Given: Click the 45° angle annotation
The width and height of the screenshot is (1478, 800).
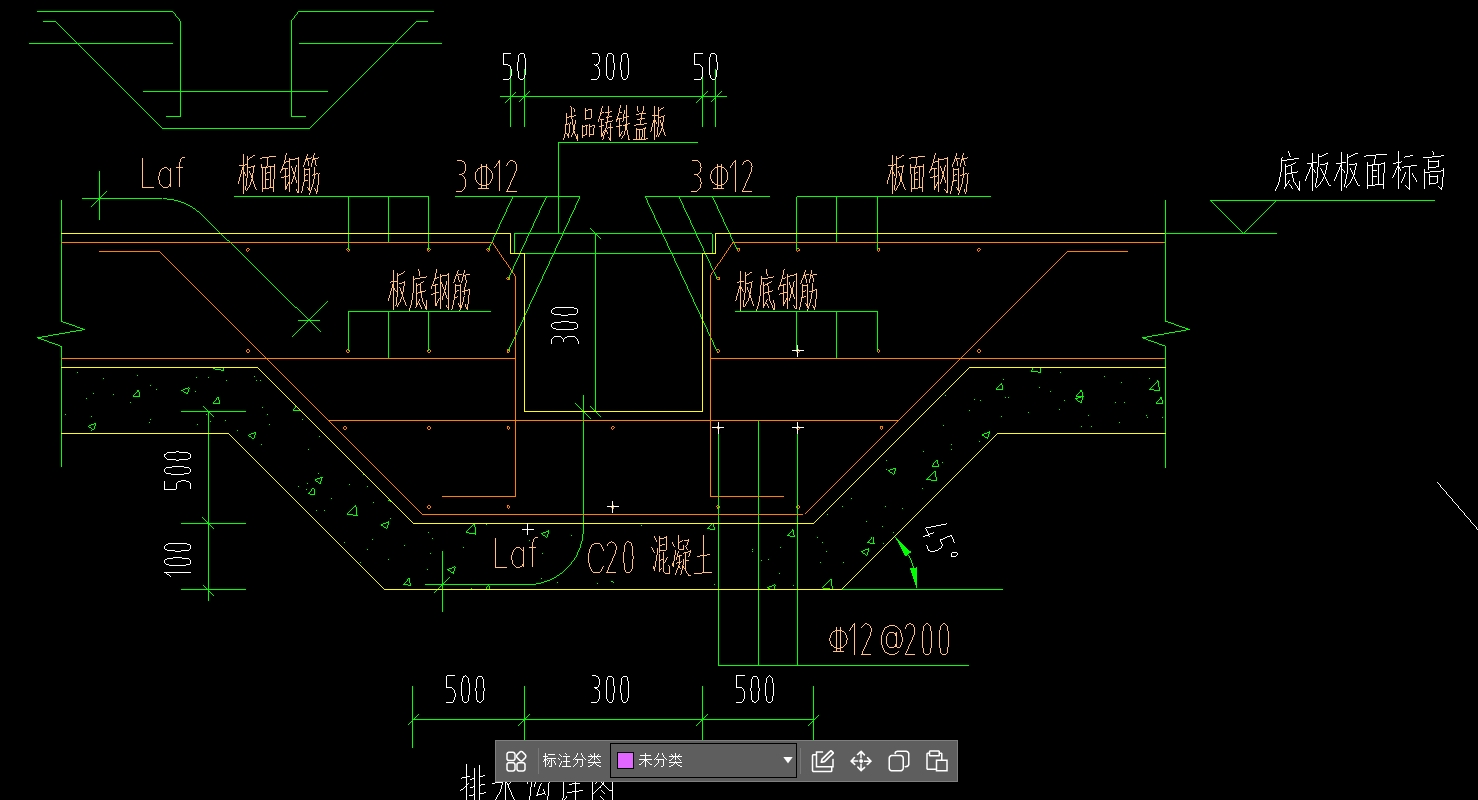Looking at the screenshot, I should (941, 543).
